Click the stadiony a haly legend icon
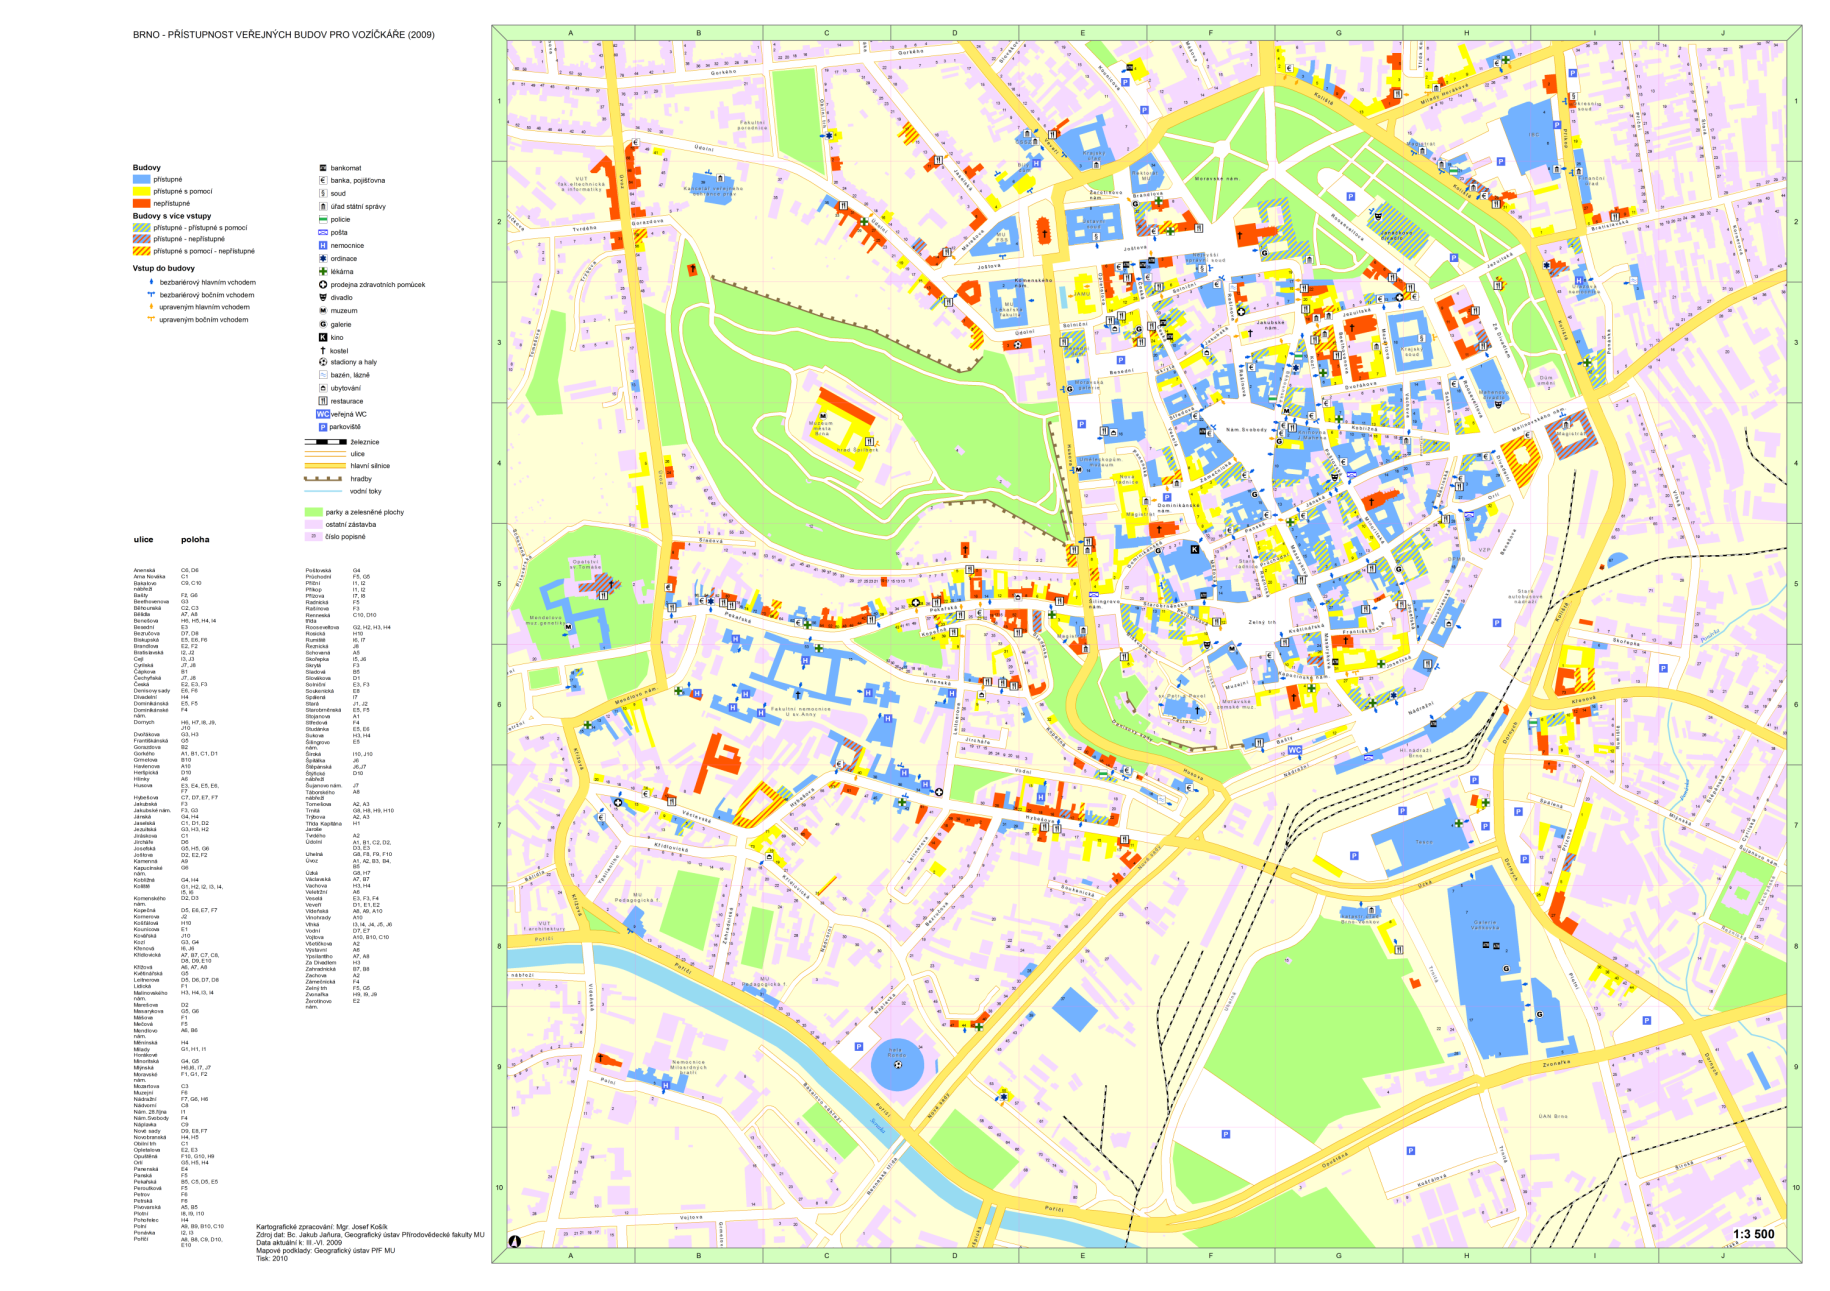 tap(323, 362)
